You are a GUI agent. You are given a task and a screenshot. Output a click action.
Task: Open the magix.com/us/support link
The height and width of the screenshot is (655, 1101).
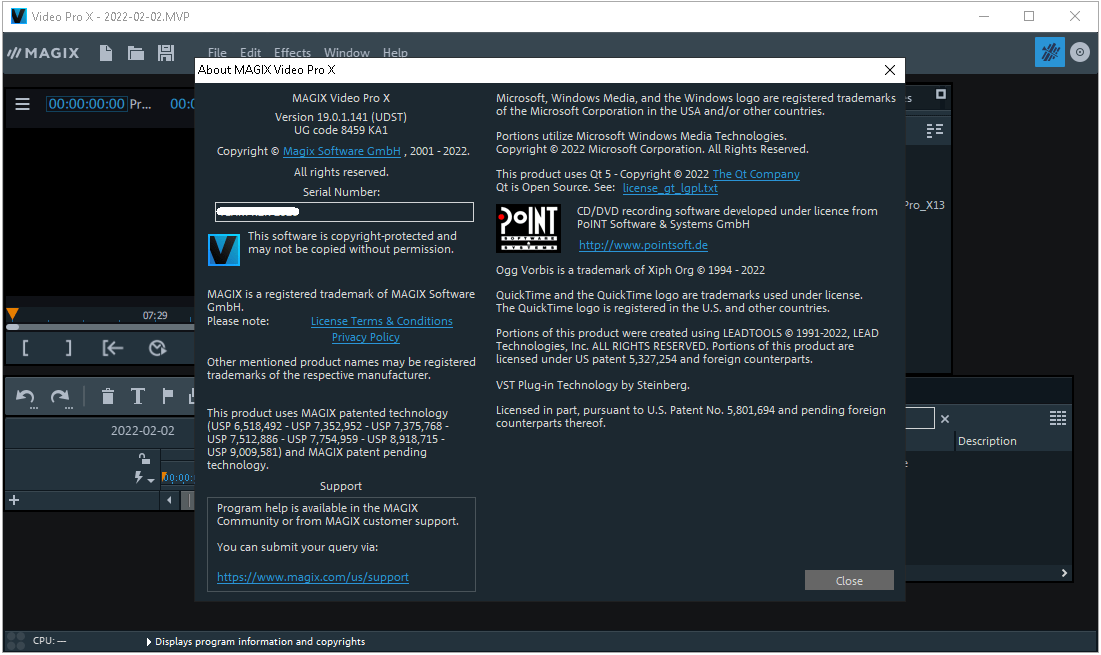point(312,577)
